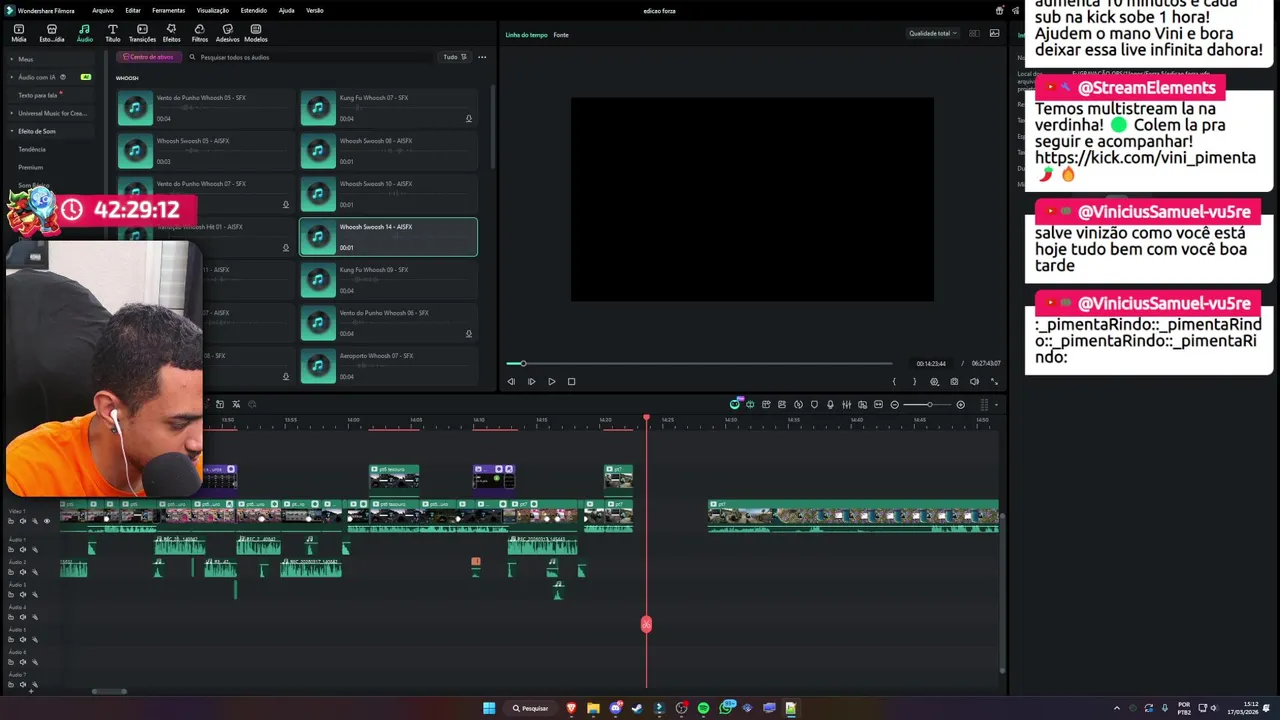Switch to Linha do tempo tab
The image size is (1280, 720).
526,35
